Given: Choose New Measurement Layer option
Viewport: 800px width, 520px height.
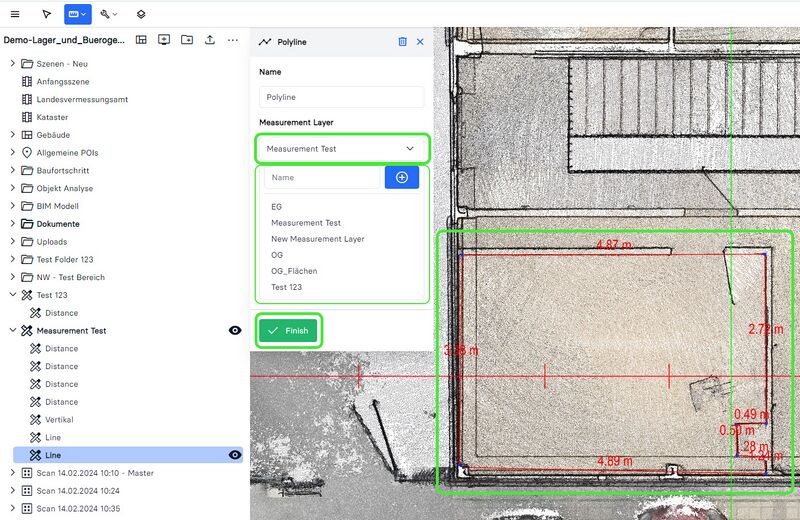Looking at the screenshot, I should tap(317, 239).
